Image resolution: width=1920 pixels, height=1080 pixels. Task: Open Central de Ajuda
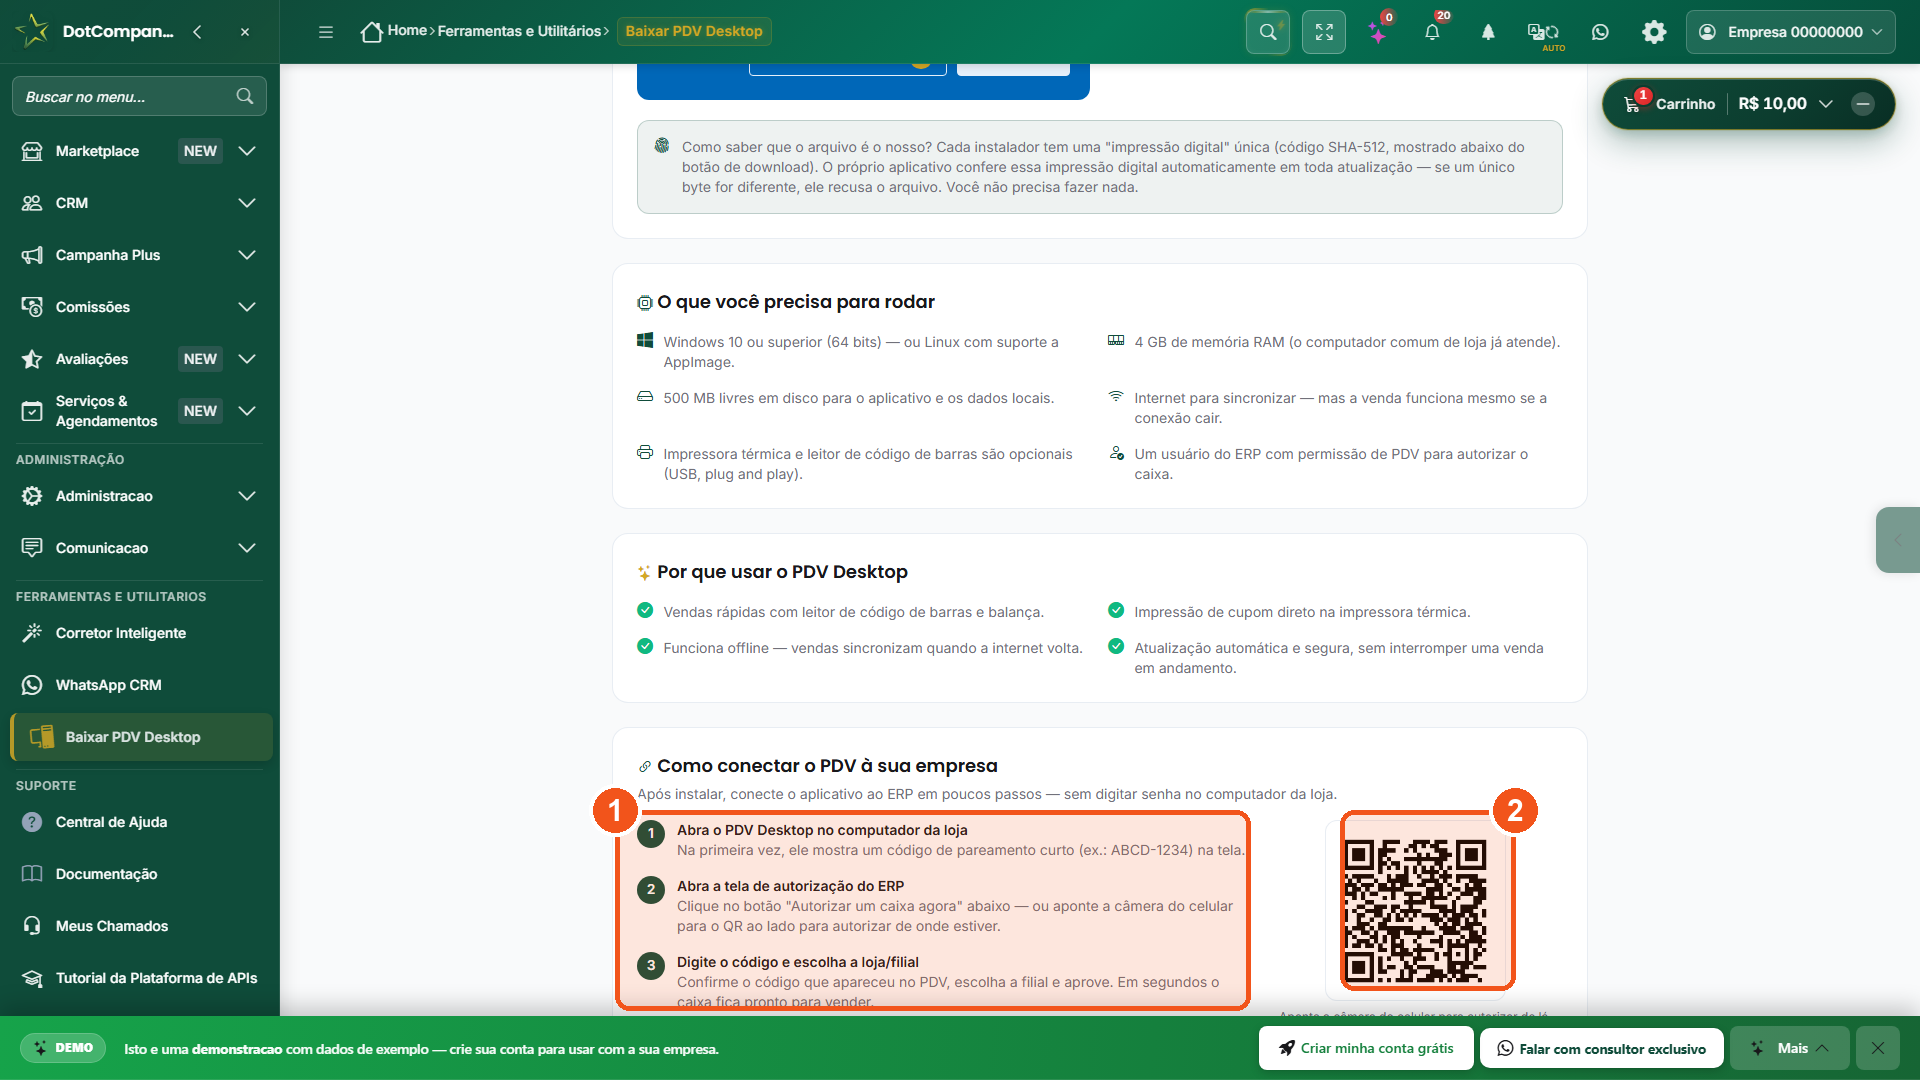139,822
